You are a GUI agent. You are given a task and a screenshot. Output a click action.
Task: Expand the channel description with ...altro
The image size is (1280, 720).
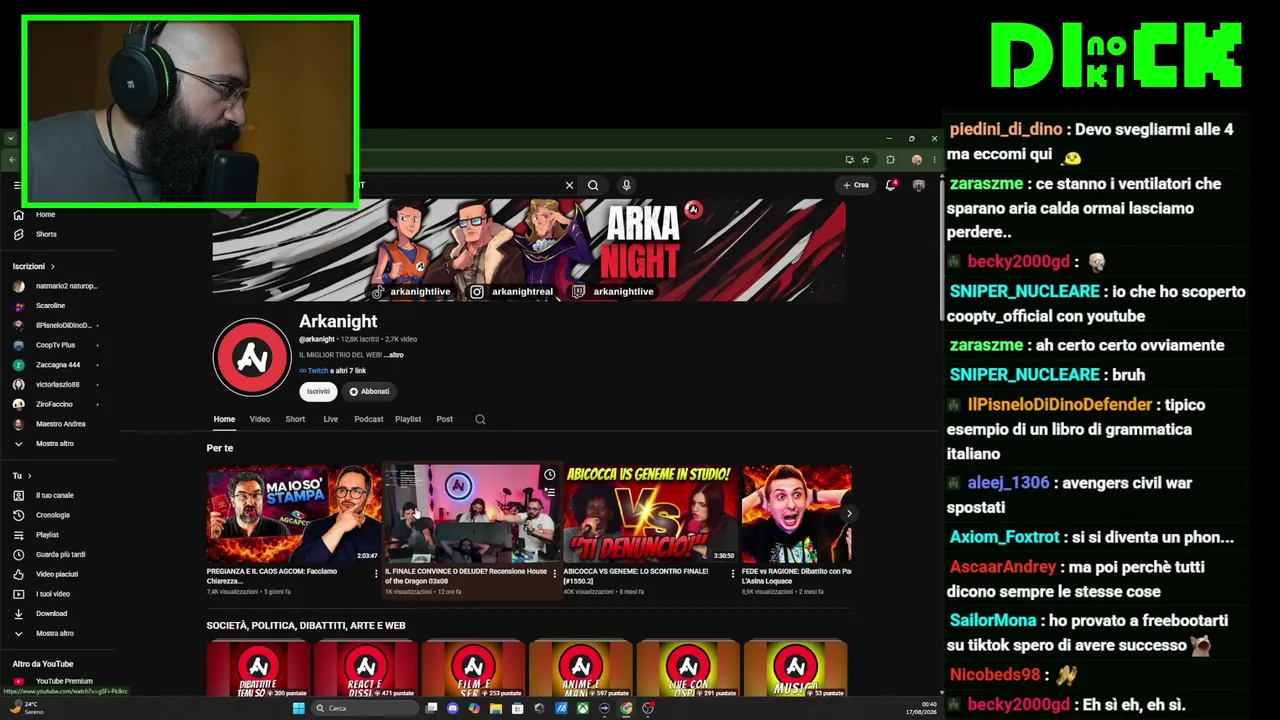[x=393, y=355]
